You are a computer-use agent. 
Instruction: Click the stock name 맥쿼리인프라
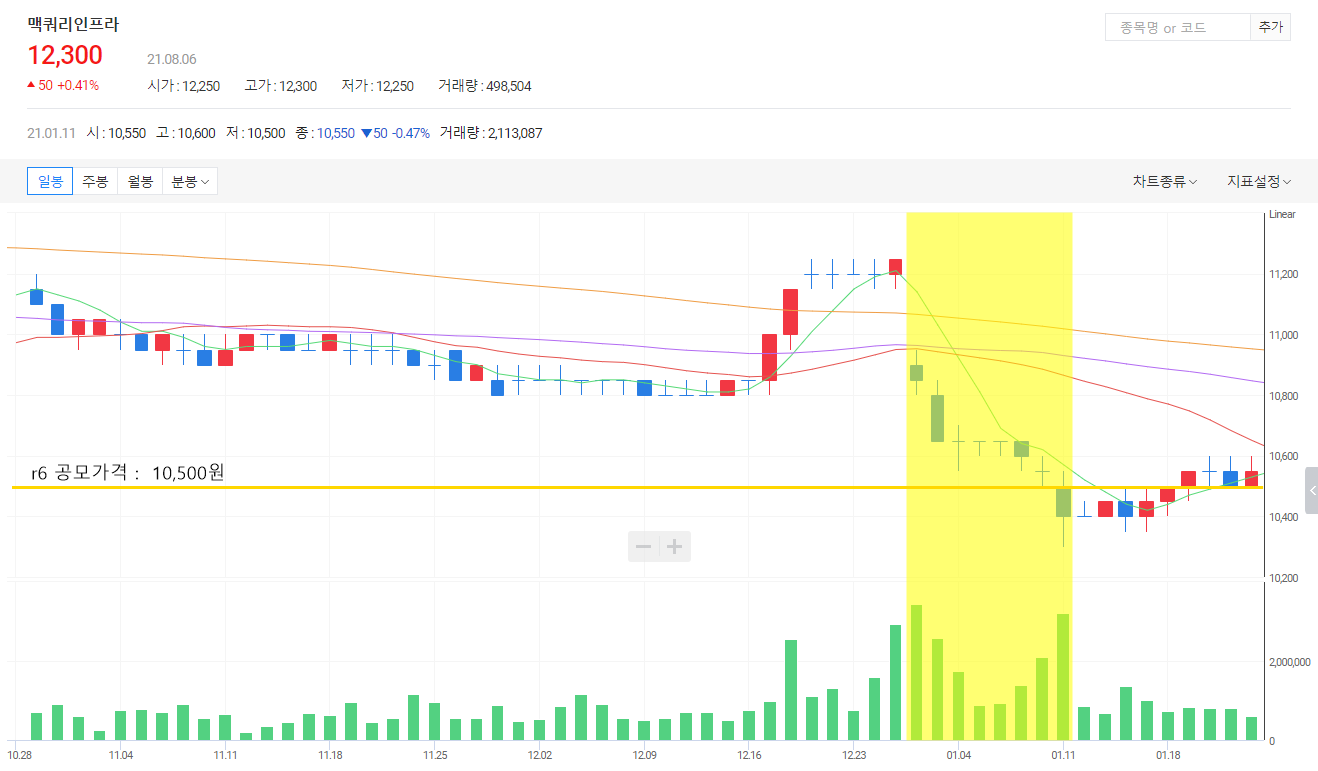tap(73, 25)
